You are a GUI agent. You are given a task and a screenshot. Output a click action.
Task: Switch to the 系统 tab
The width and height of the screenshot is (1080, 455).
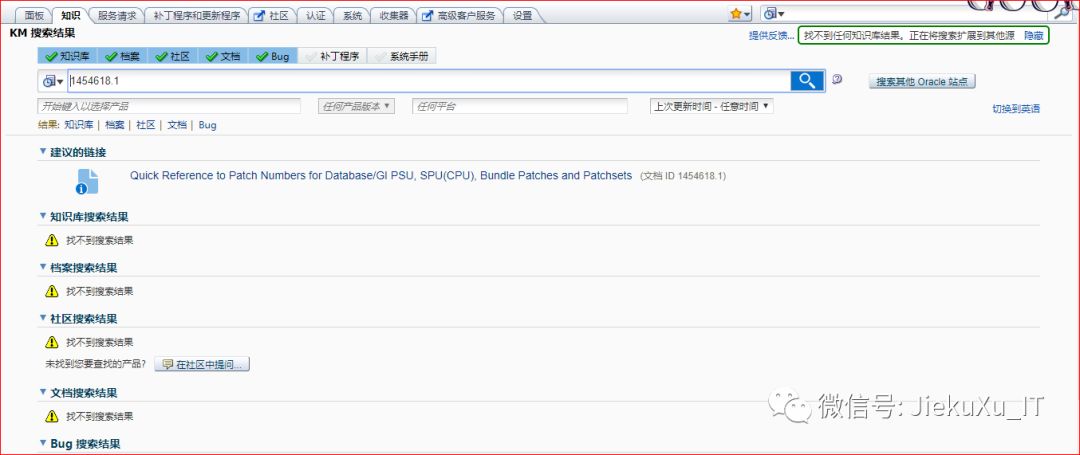coord(352,15)
